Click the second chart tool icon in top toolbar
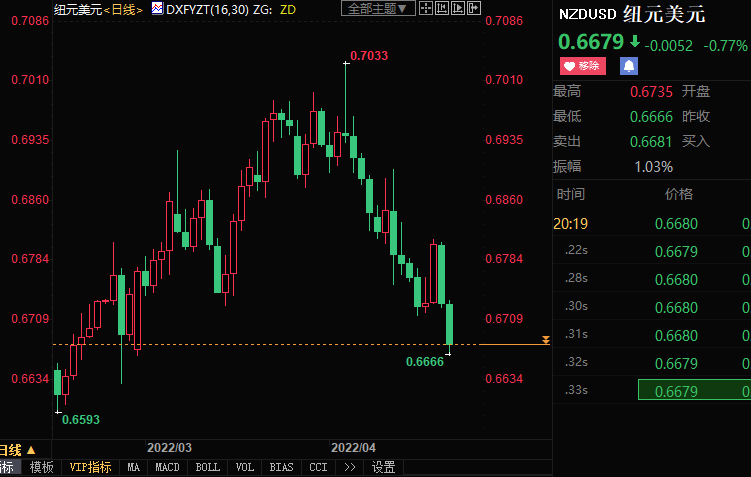 pos(443,9)
